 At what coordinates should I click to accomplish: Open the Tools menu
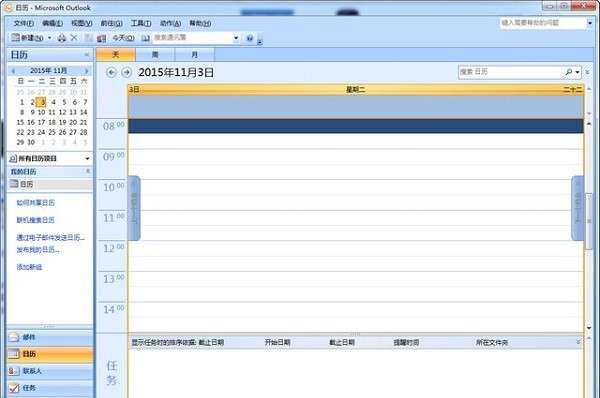[141, 23]
